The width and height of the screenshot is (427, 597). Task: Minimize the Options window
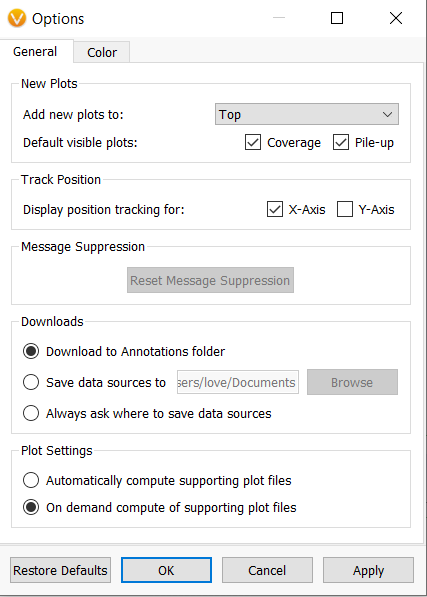pos(279,18)
